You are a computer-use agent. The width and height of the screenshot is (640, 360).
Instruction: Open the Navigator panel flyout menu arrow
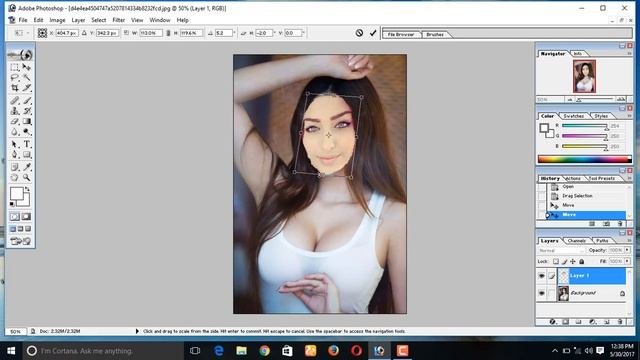[629, 53]
